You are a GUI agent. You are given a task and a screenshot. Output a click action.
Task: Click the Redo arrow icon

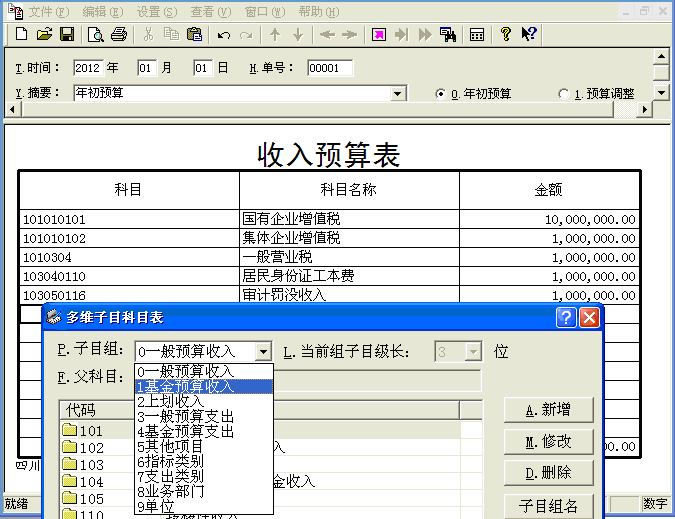point(246,35)
